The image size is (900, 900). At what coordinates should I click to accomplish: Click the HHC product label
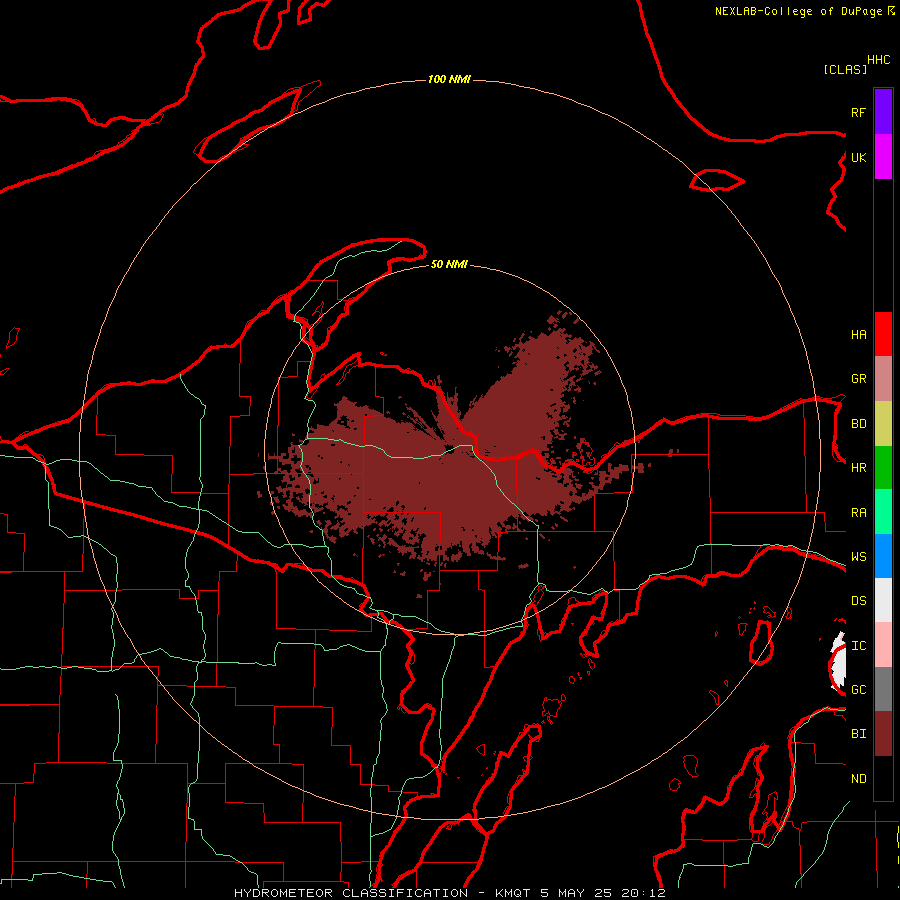point(878,60)
